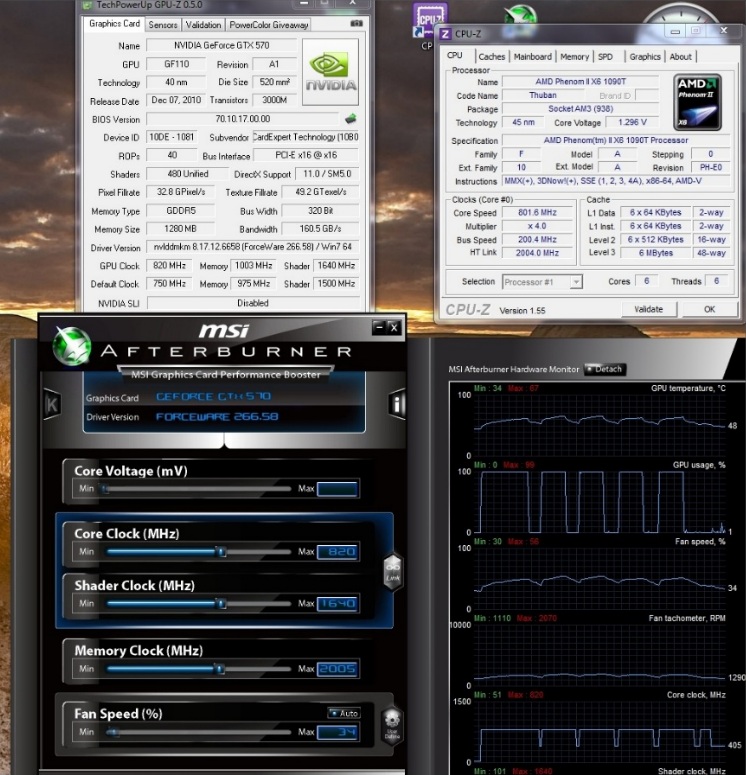Switch to the Sensors tab in GPU-Z
This screenshot has width=746, height=775.
(163, 25)
